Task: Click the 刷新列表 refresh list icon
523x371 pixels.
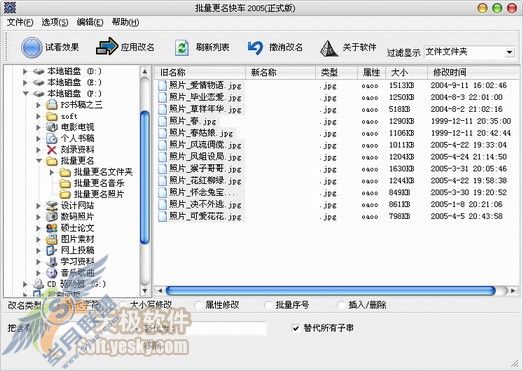Action: tap(182, 47)
